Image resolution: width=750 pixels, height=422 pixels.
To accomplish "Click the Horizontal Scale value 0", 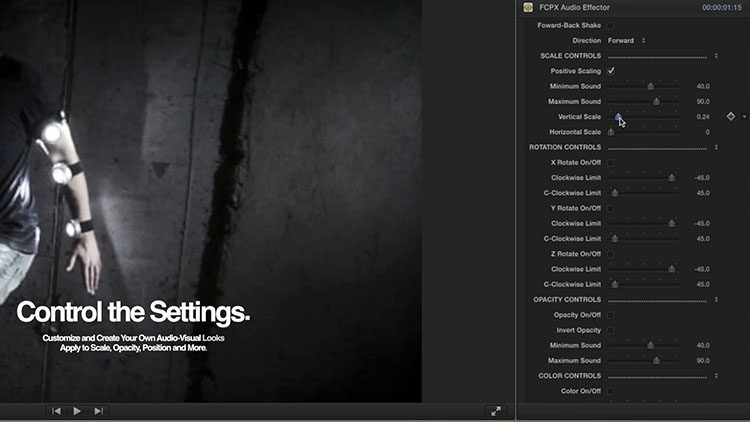I will click(707, 132).
